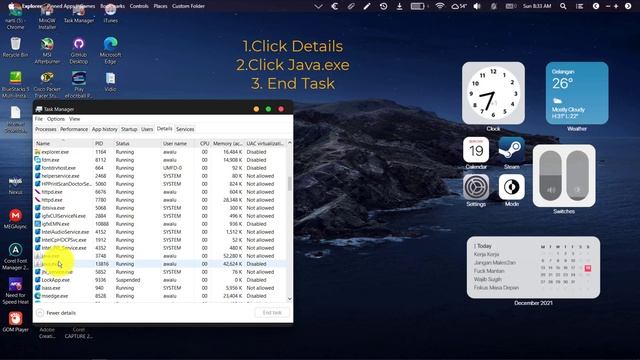Select the explorer.exe process row
This screenshot has height=360, width=640.
160,152
